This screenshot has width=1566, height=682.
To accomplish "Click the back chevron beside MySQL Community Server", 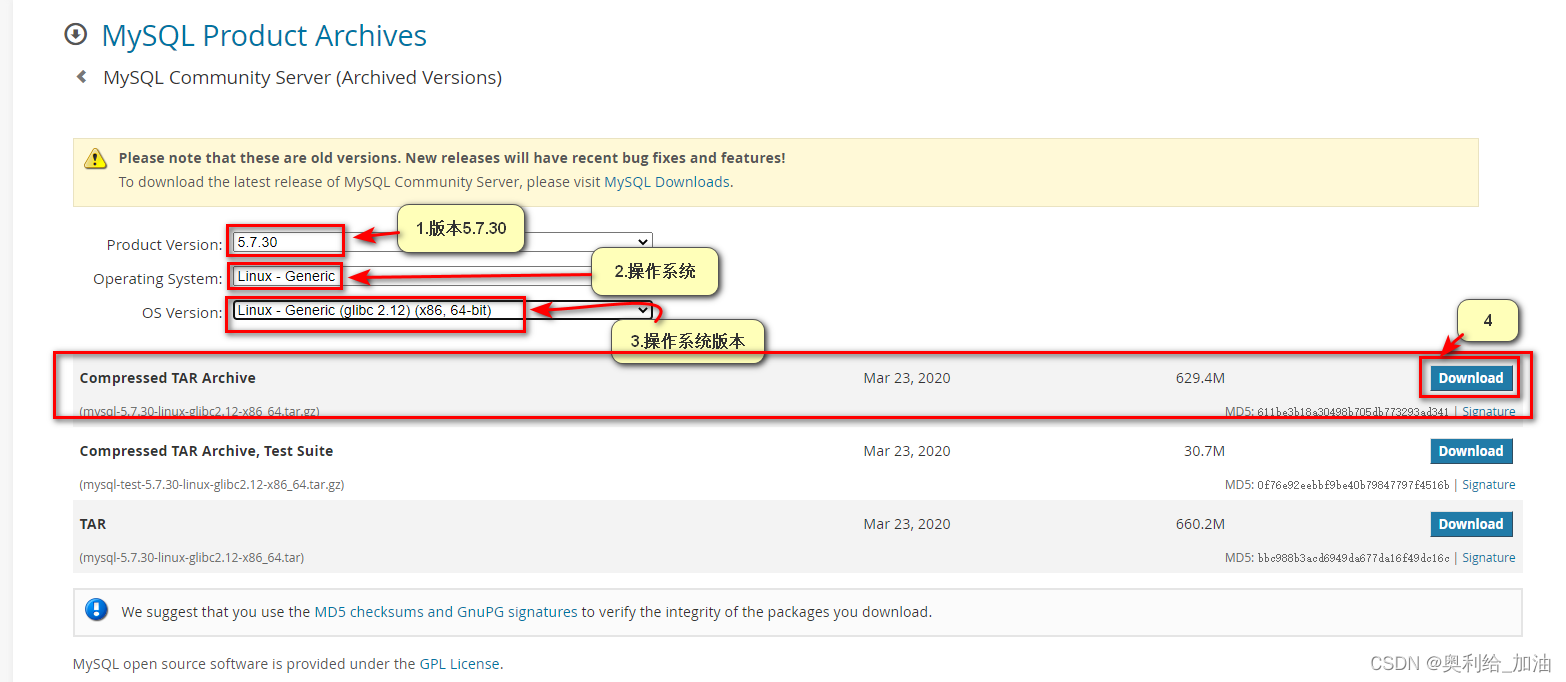I will click(x=81, y=76).
